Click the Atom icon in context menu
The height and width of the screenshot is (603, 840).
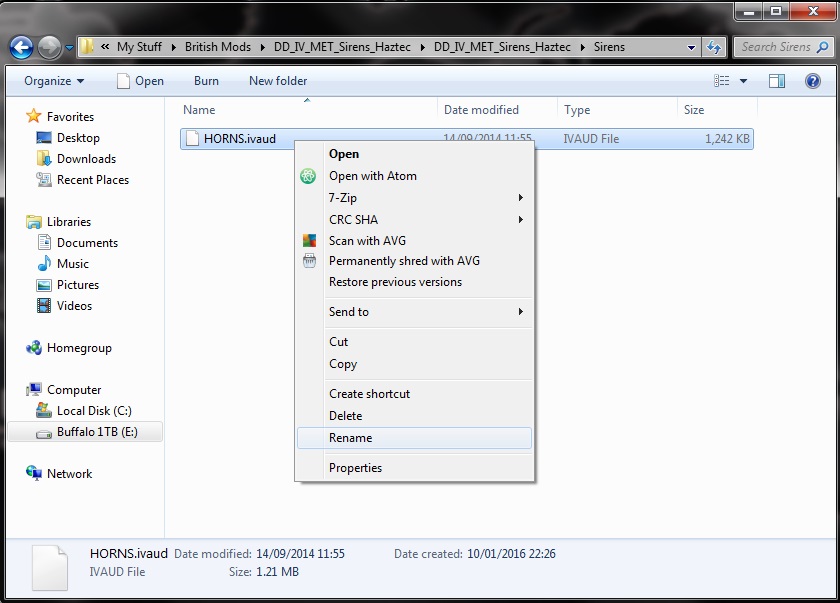point(308,176)
